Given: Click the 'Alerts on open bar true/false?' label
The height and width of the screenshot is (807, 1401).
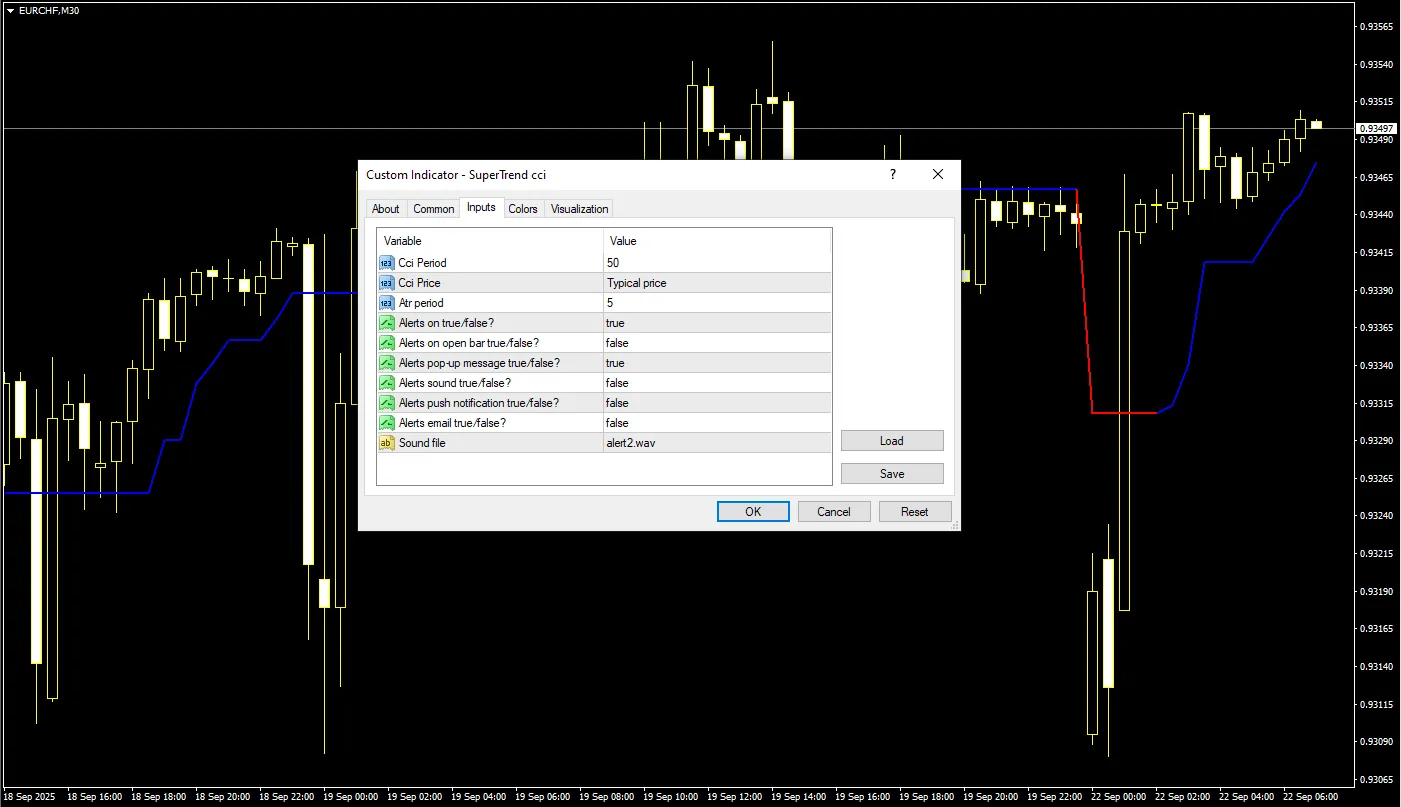Looking at the screenshot, I should pyautogui.click(x=469, y=343).
